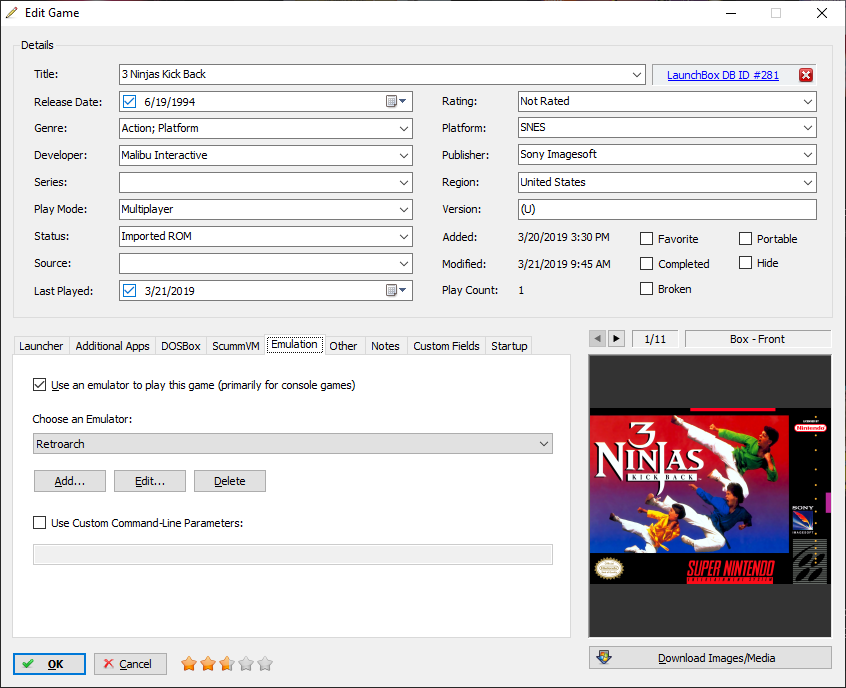Click the Edit... emulator button
The image size is (846, 688).
click(x=150, y=481)
